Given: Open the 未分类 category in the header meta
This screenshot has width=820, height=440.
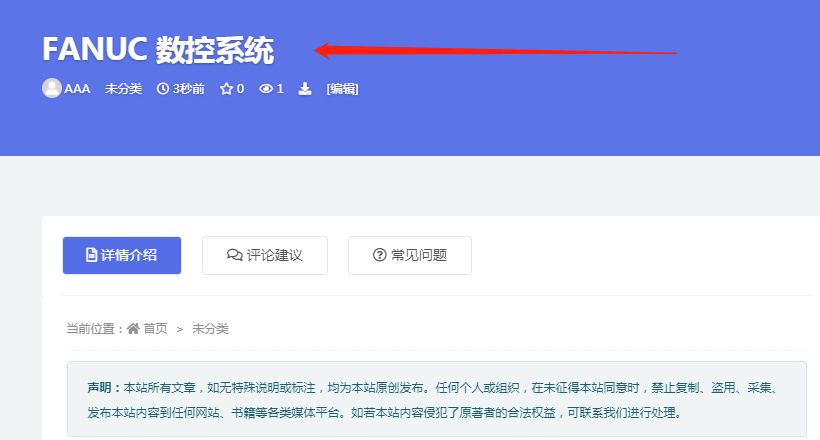Looking at the screenshot, I should tap(123, 89).
